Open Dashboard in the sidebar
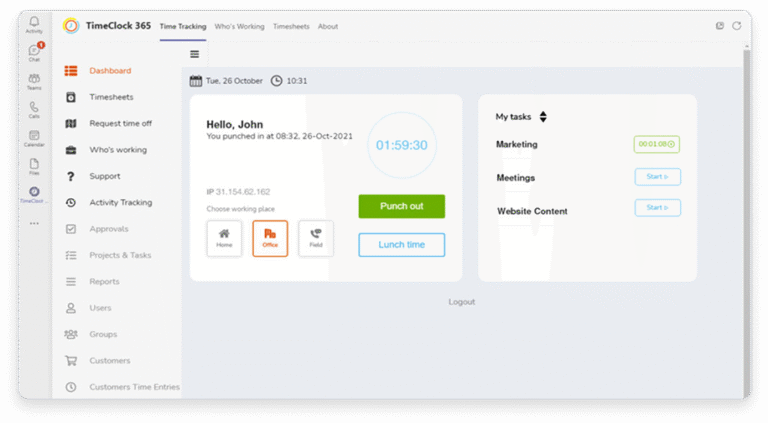This screenshot has height=423, width=768. point(110,71)
